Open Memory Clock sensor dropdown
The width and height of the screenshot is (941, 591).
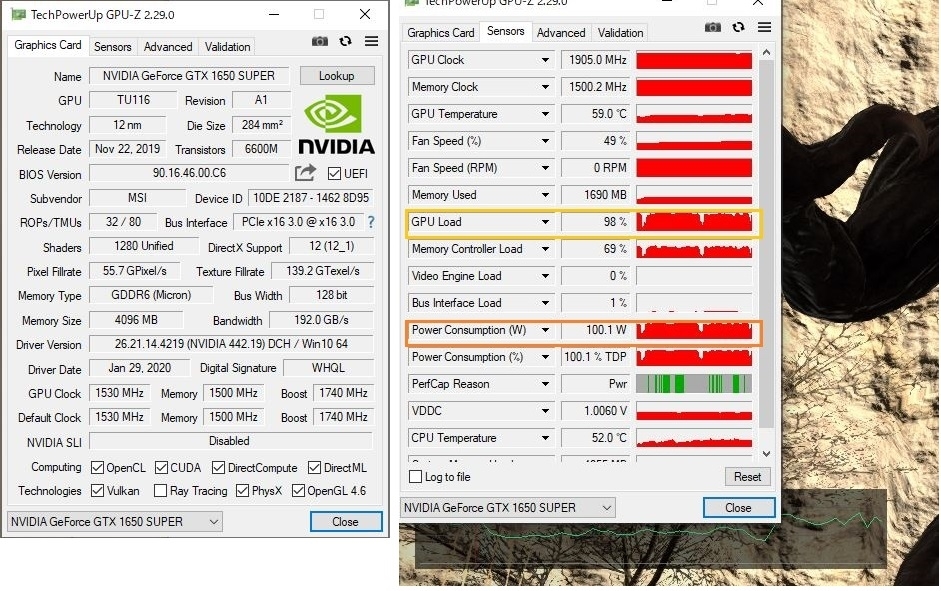click(545, 87)
